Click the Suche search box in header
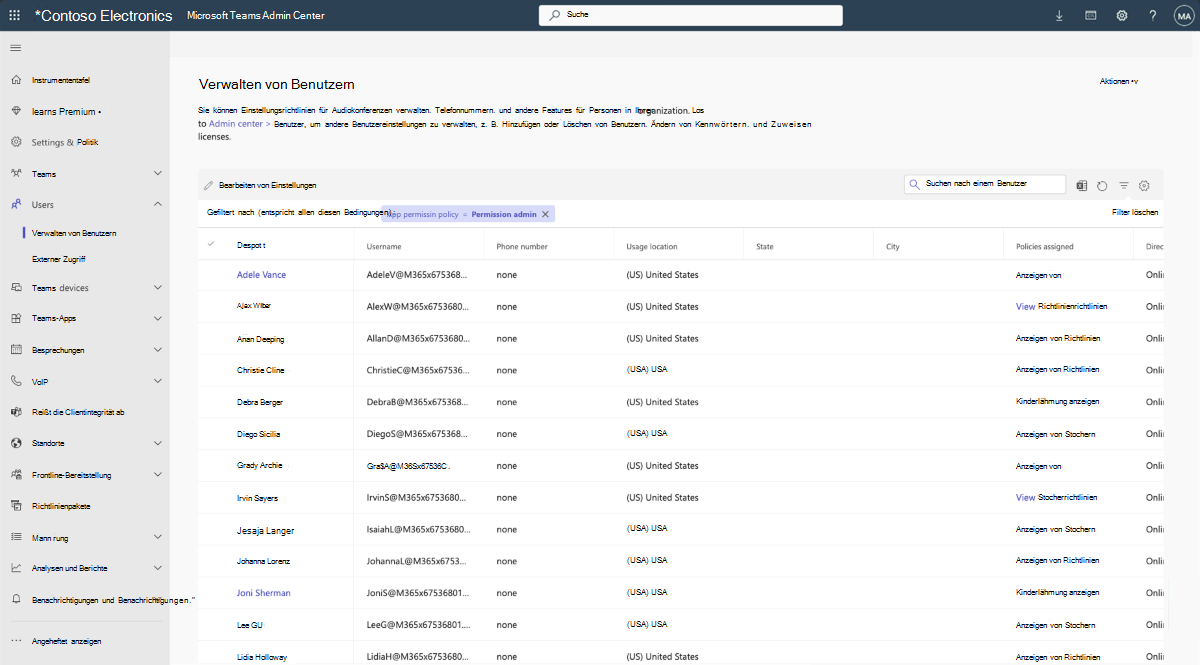Image resolution: width=1200 pixels, height=665 pixels. [690, 15]
